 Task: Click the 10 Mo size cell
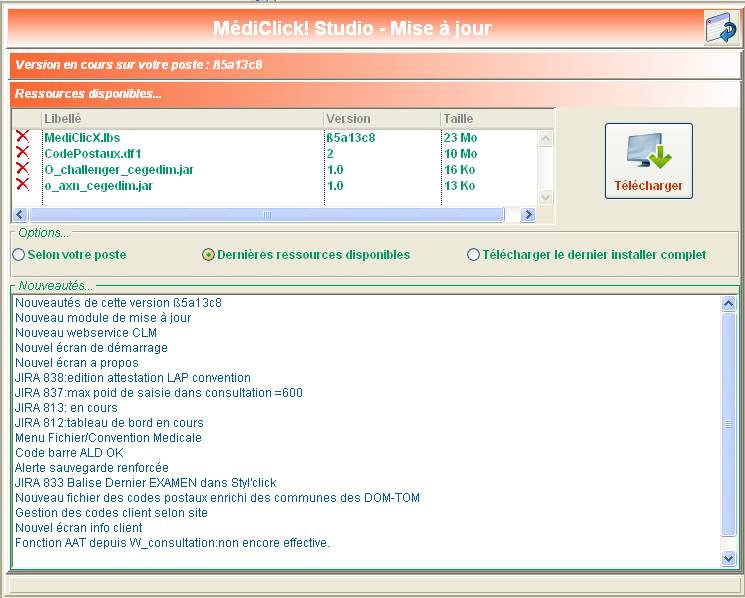[x=460, y=153]
